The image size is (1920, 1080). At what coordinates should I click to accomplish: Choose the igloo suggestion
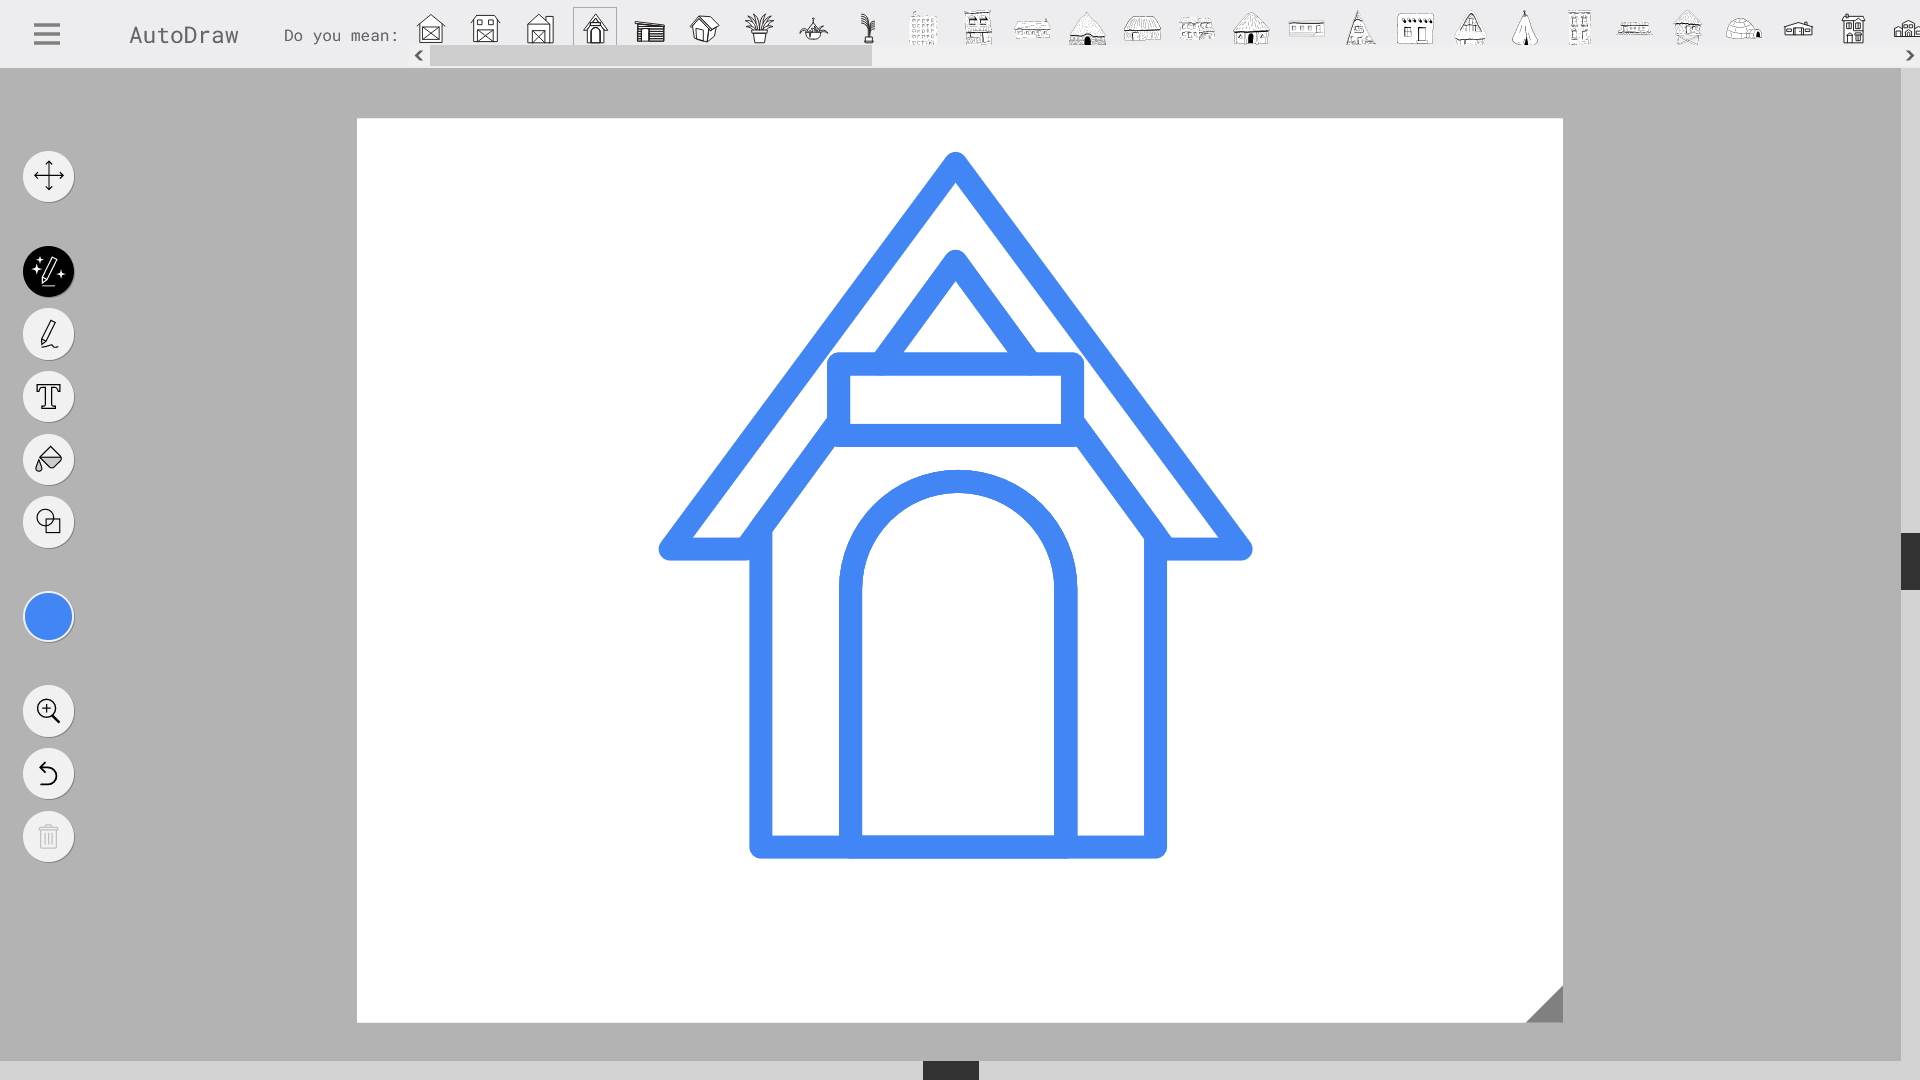click(x=1743, y=29)
